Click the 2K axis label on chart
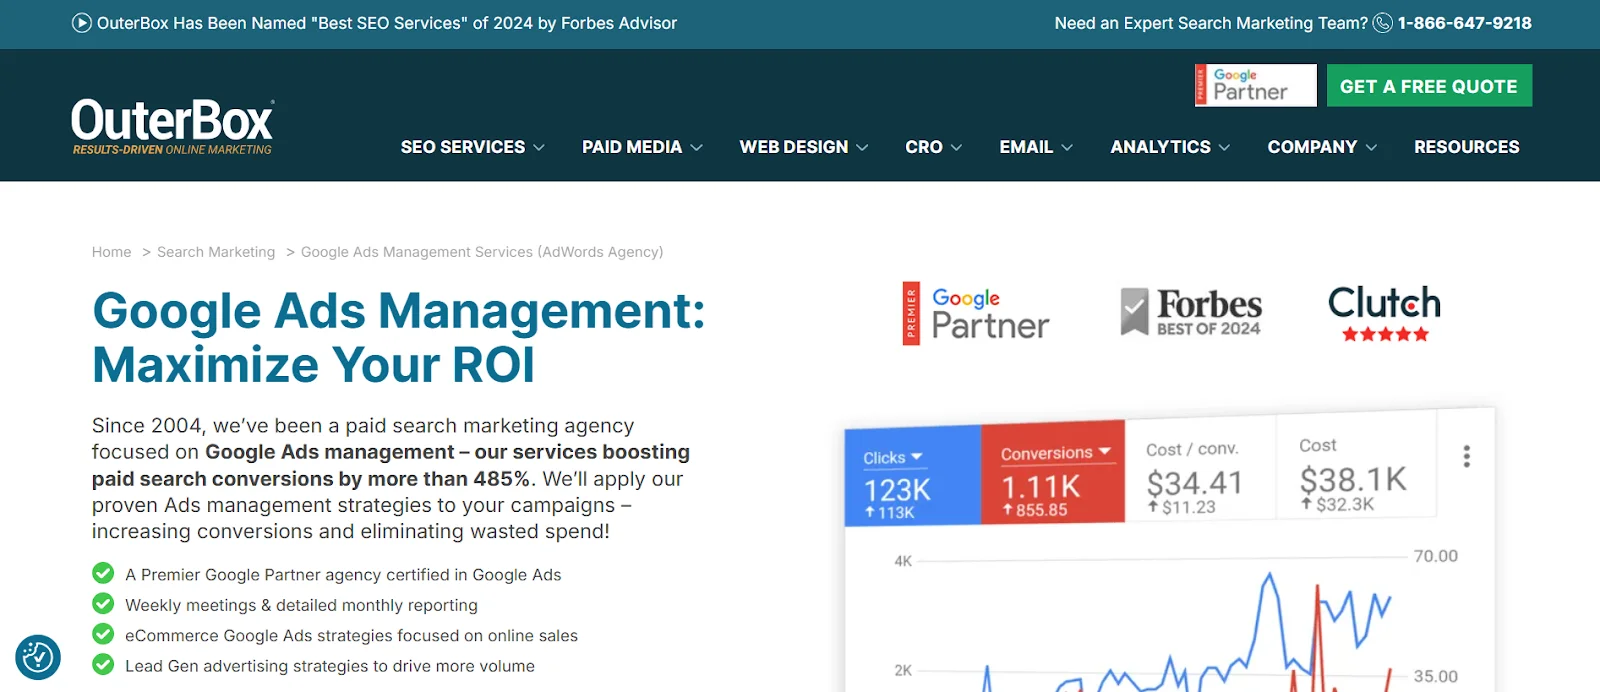 (x=903, y=670)
